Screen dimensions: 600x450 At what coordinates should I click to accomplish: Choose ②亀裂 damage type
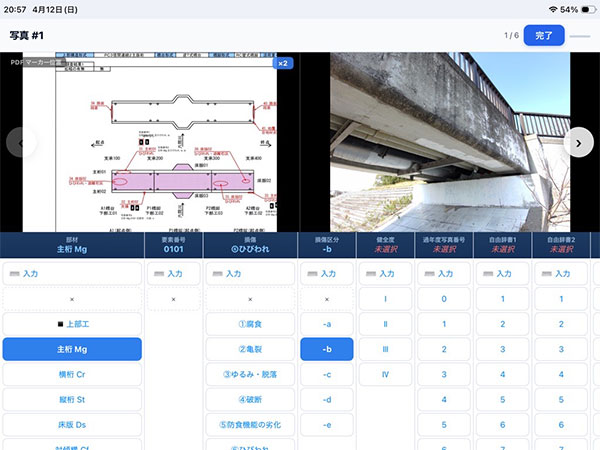251,349
